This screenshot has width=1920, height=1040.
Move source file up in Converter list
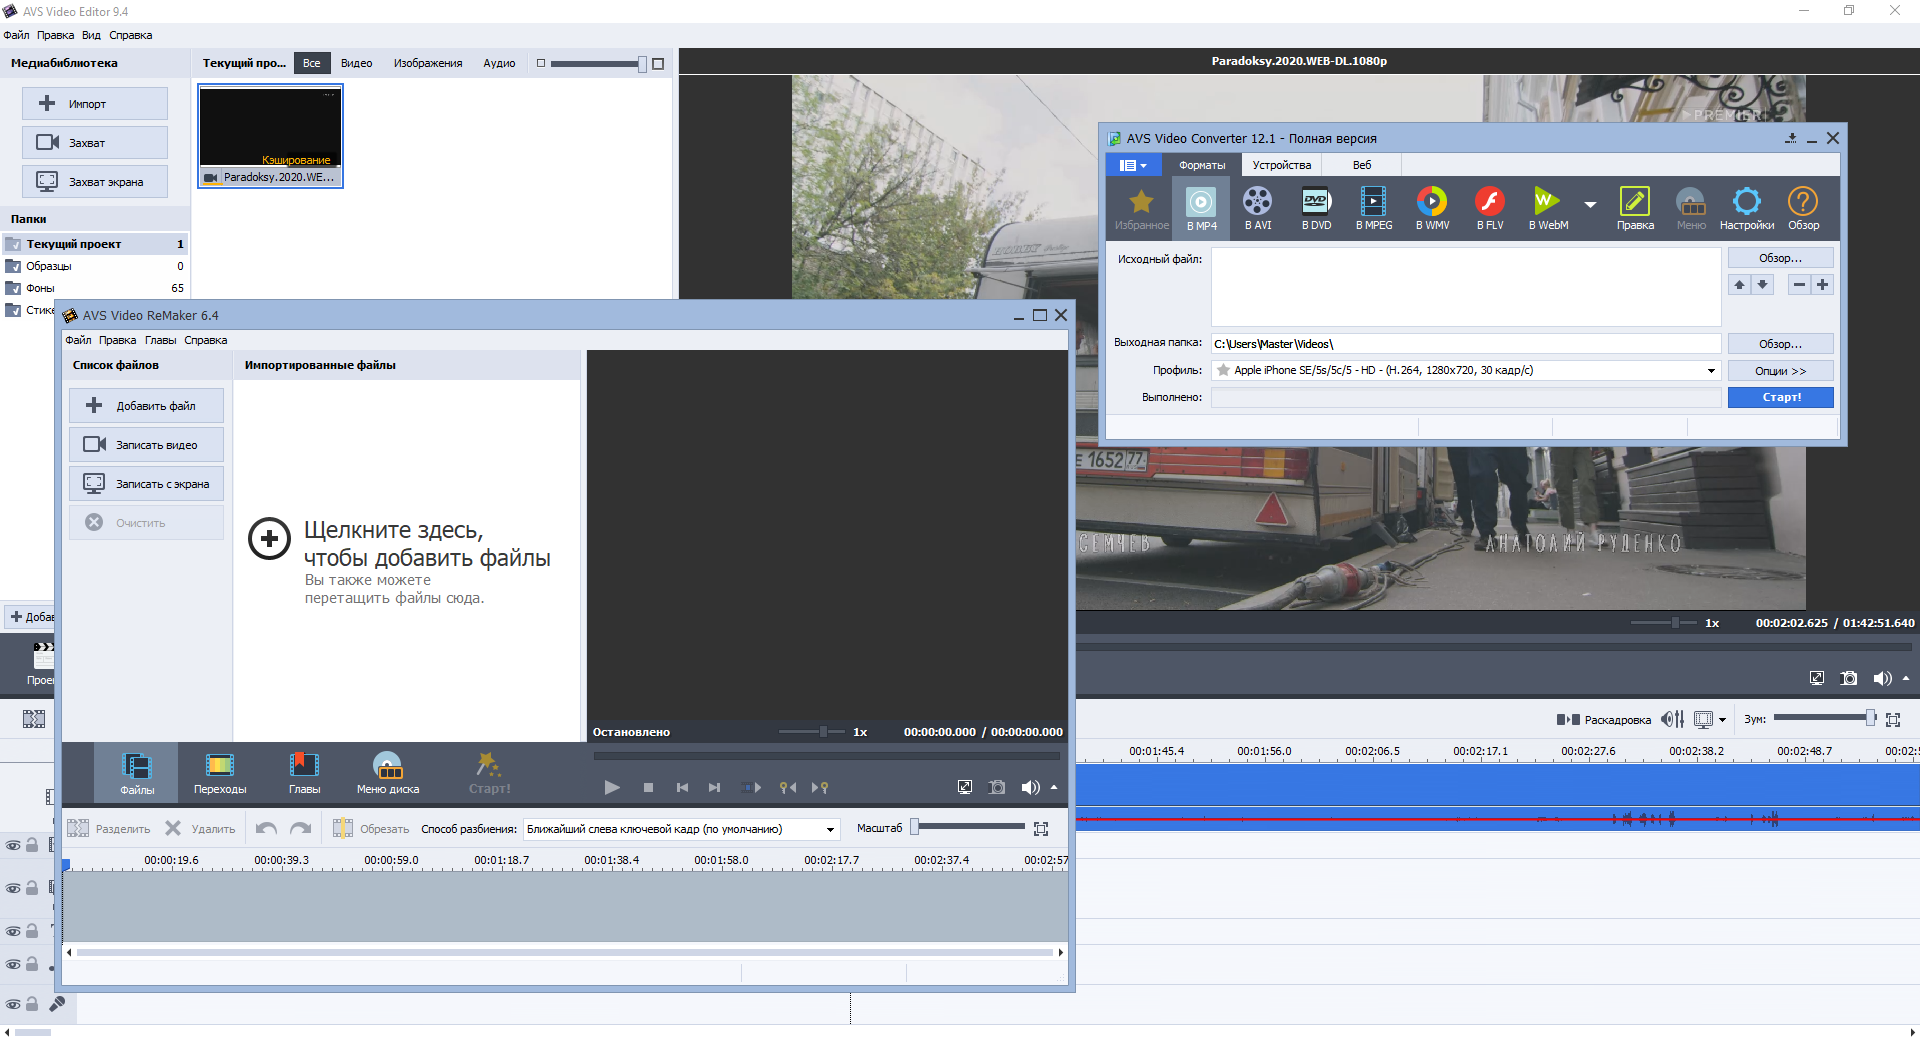tap(1740, 285)
